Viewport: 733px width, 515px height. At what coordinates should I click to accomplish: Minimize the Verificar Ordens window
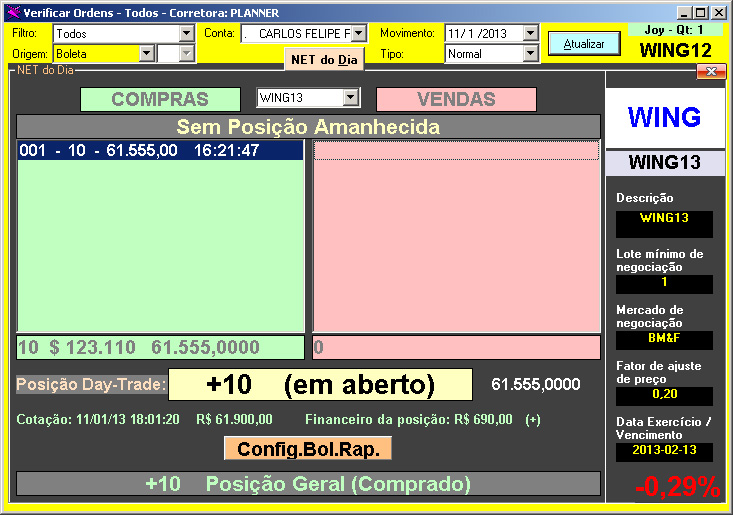click(x=684, y=12)
